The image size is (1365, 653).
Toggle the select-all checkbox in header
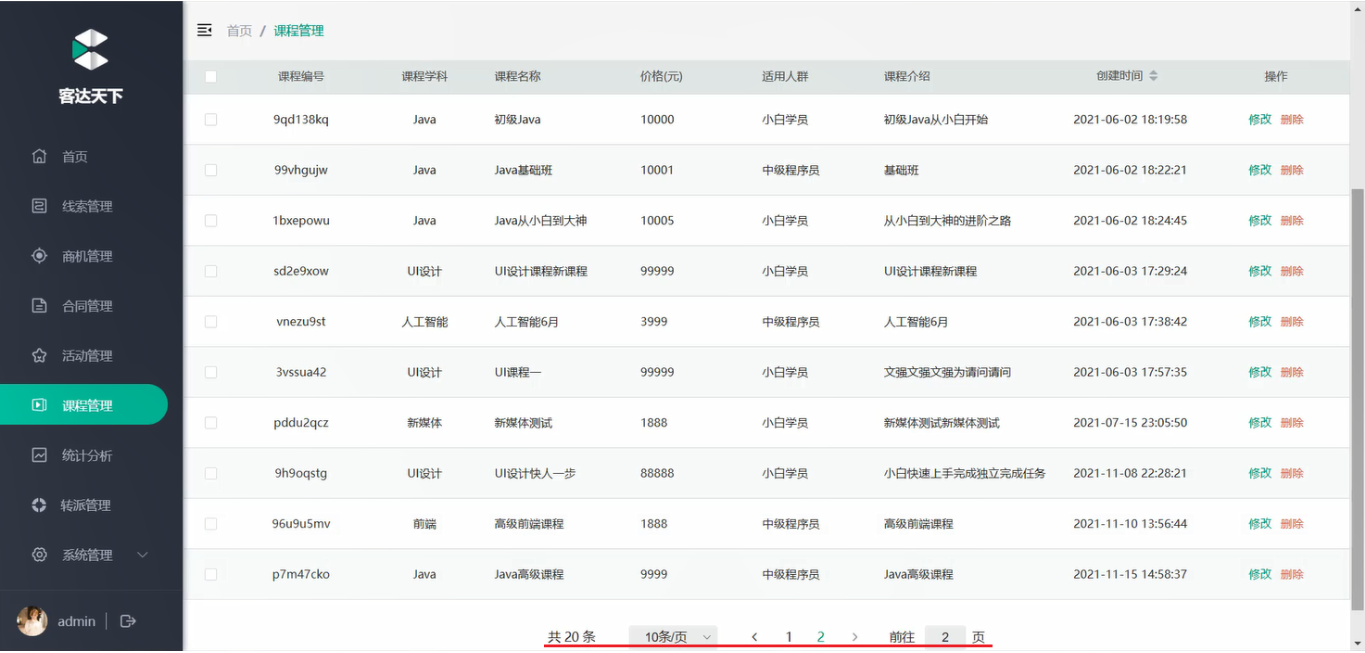[x=210, y=76]
